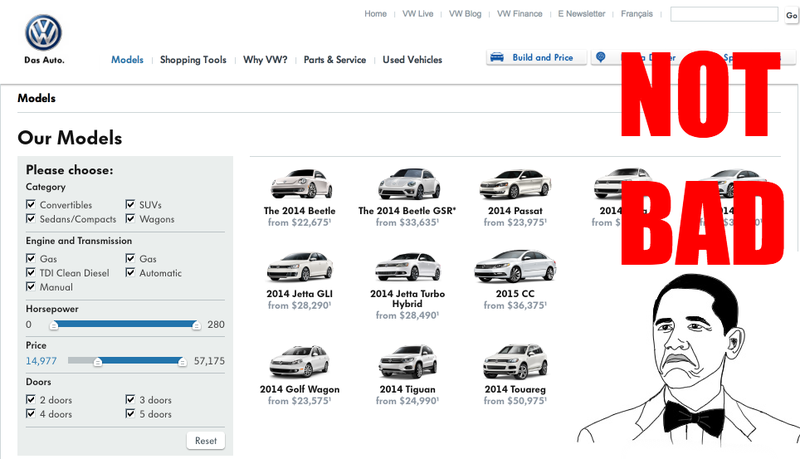Click the Build and Price button

[x=536, y=58]
